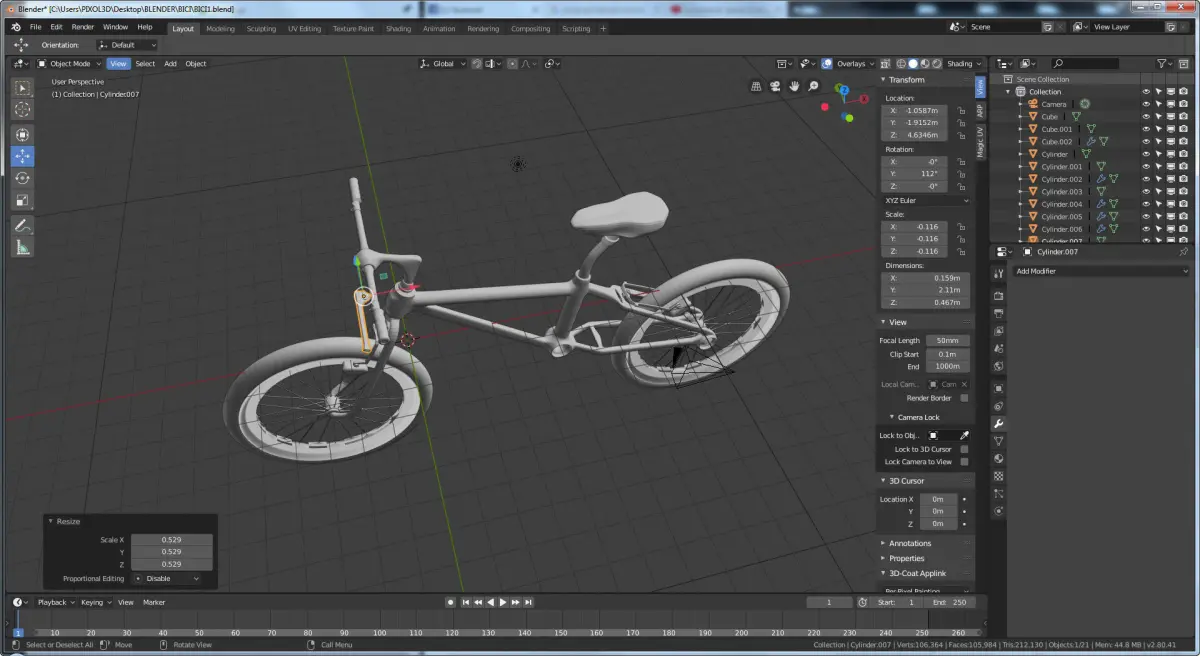This screenshot has height=656, width=1200.
Task: Collapse the Transform panel
Action: click(x=883, y=80)
